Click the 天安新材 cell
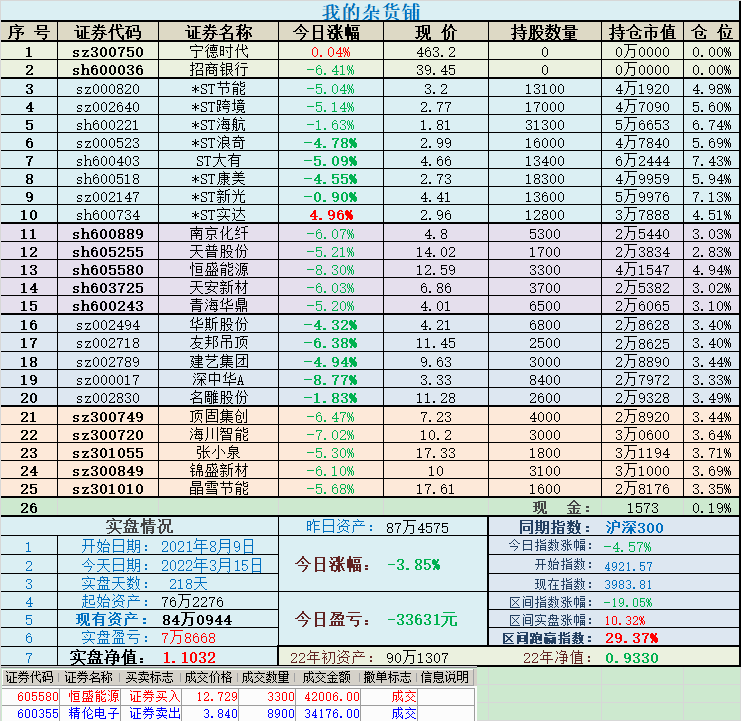 (218, 288)
